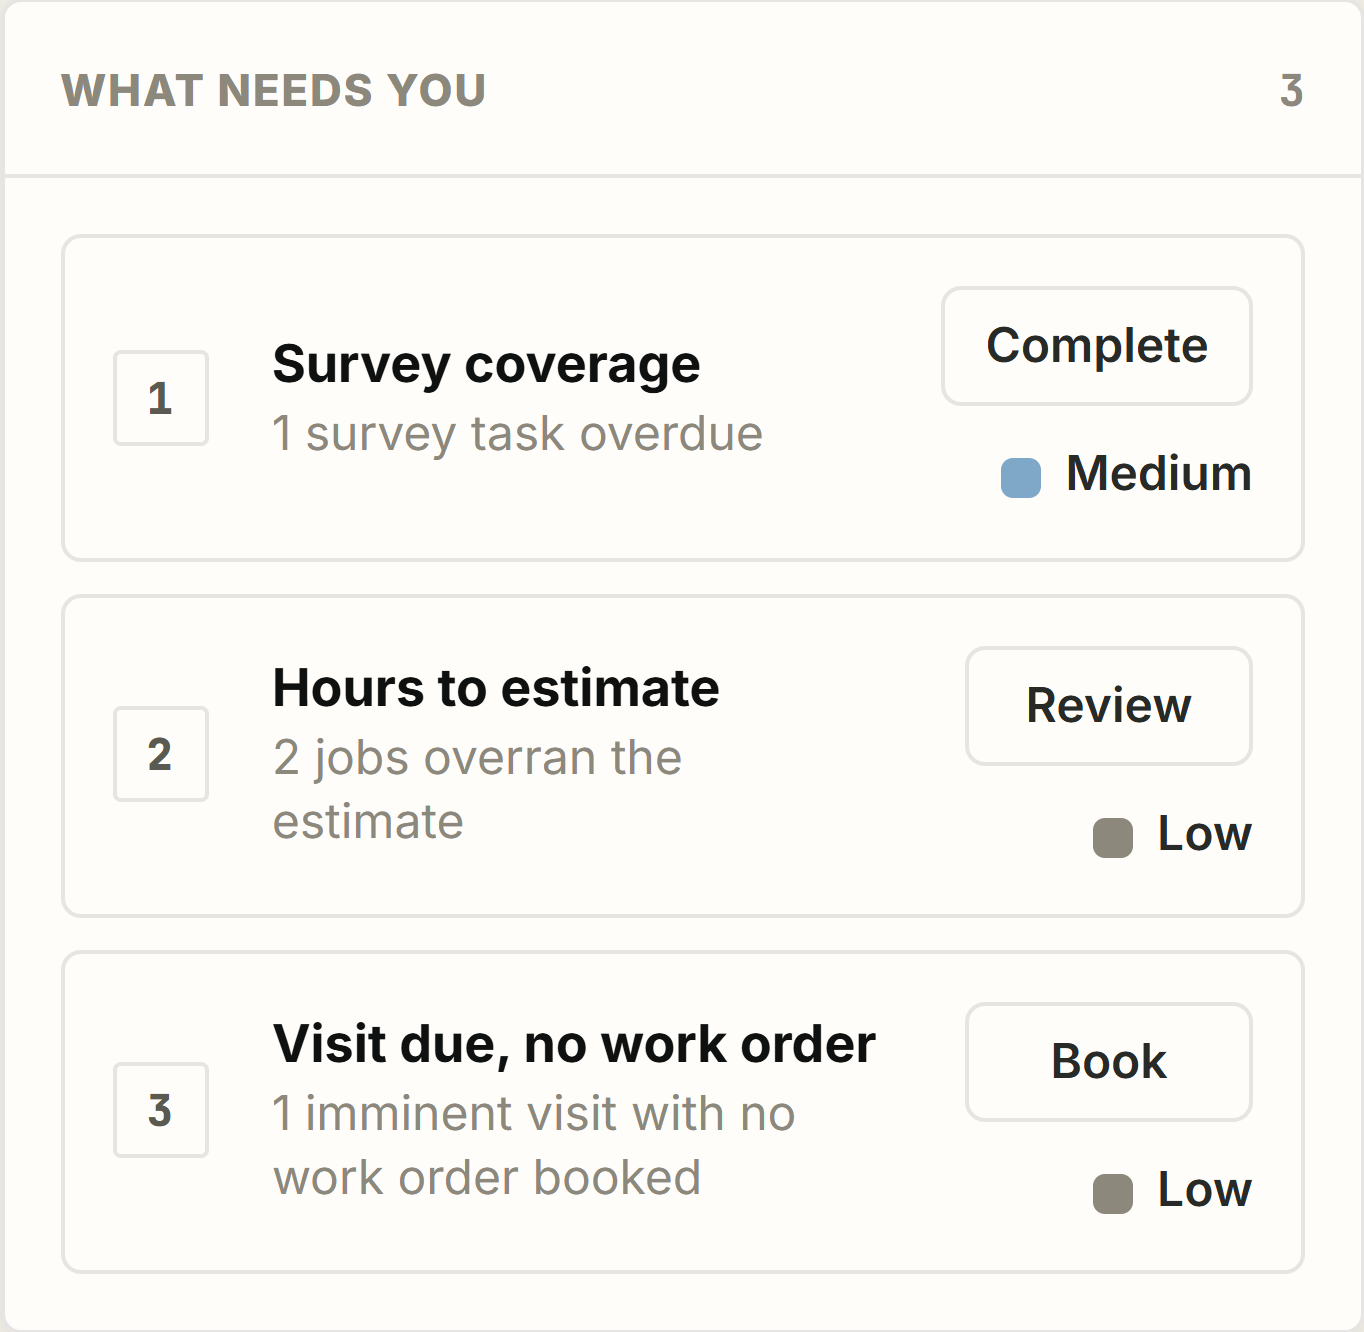The height and width of the screenshot is (1332, 1364).
Task: Open Review for Hours to estimate
Action: tap(1108, 706)
